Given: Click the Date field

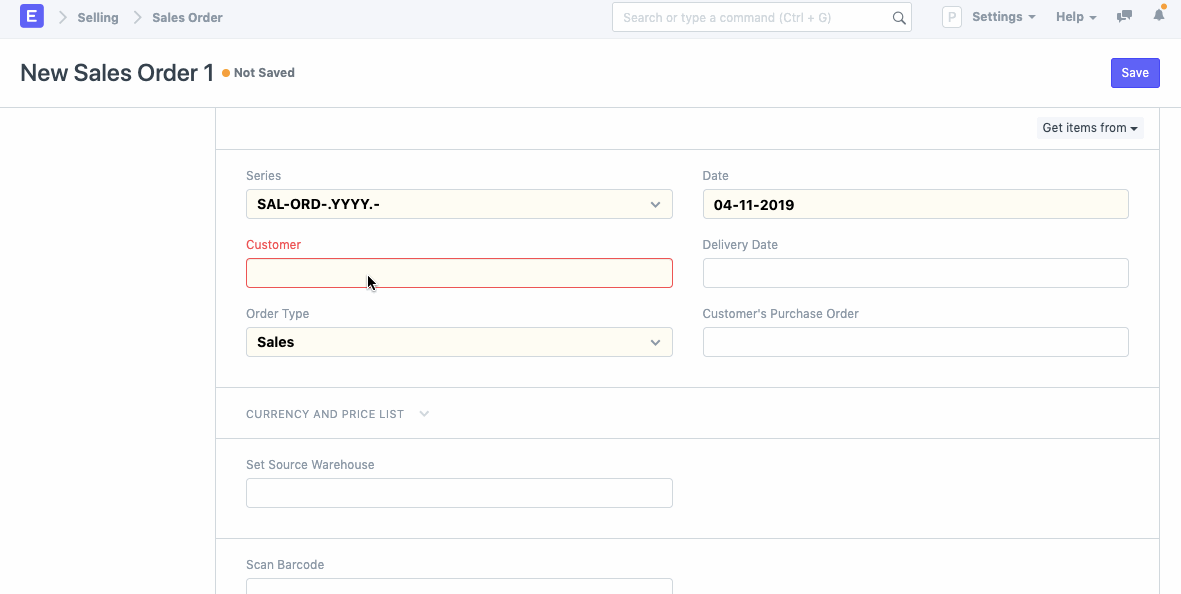Looking at the screenshot, I should click(915, 205).
